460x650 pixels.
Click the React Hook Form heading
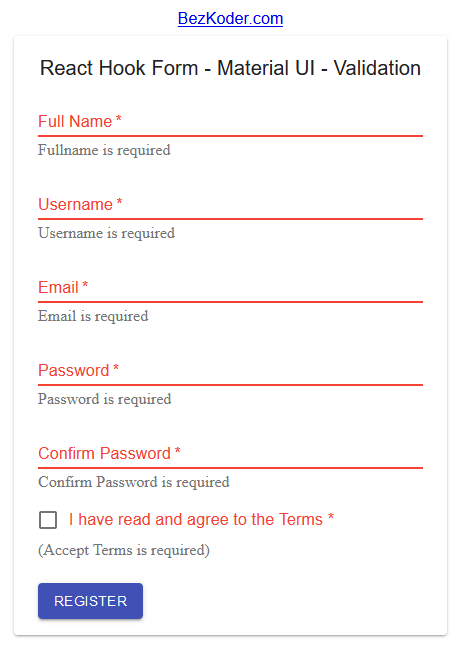pyautogui.click(x=230, y=68)
